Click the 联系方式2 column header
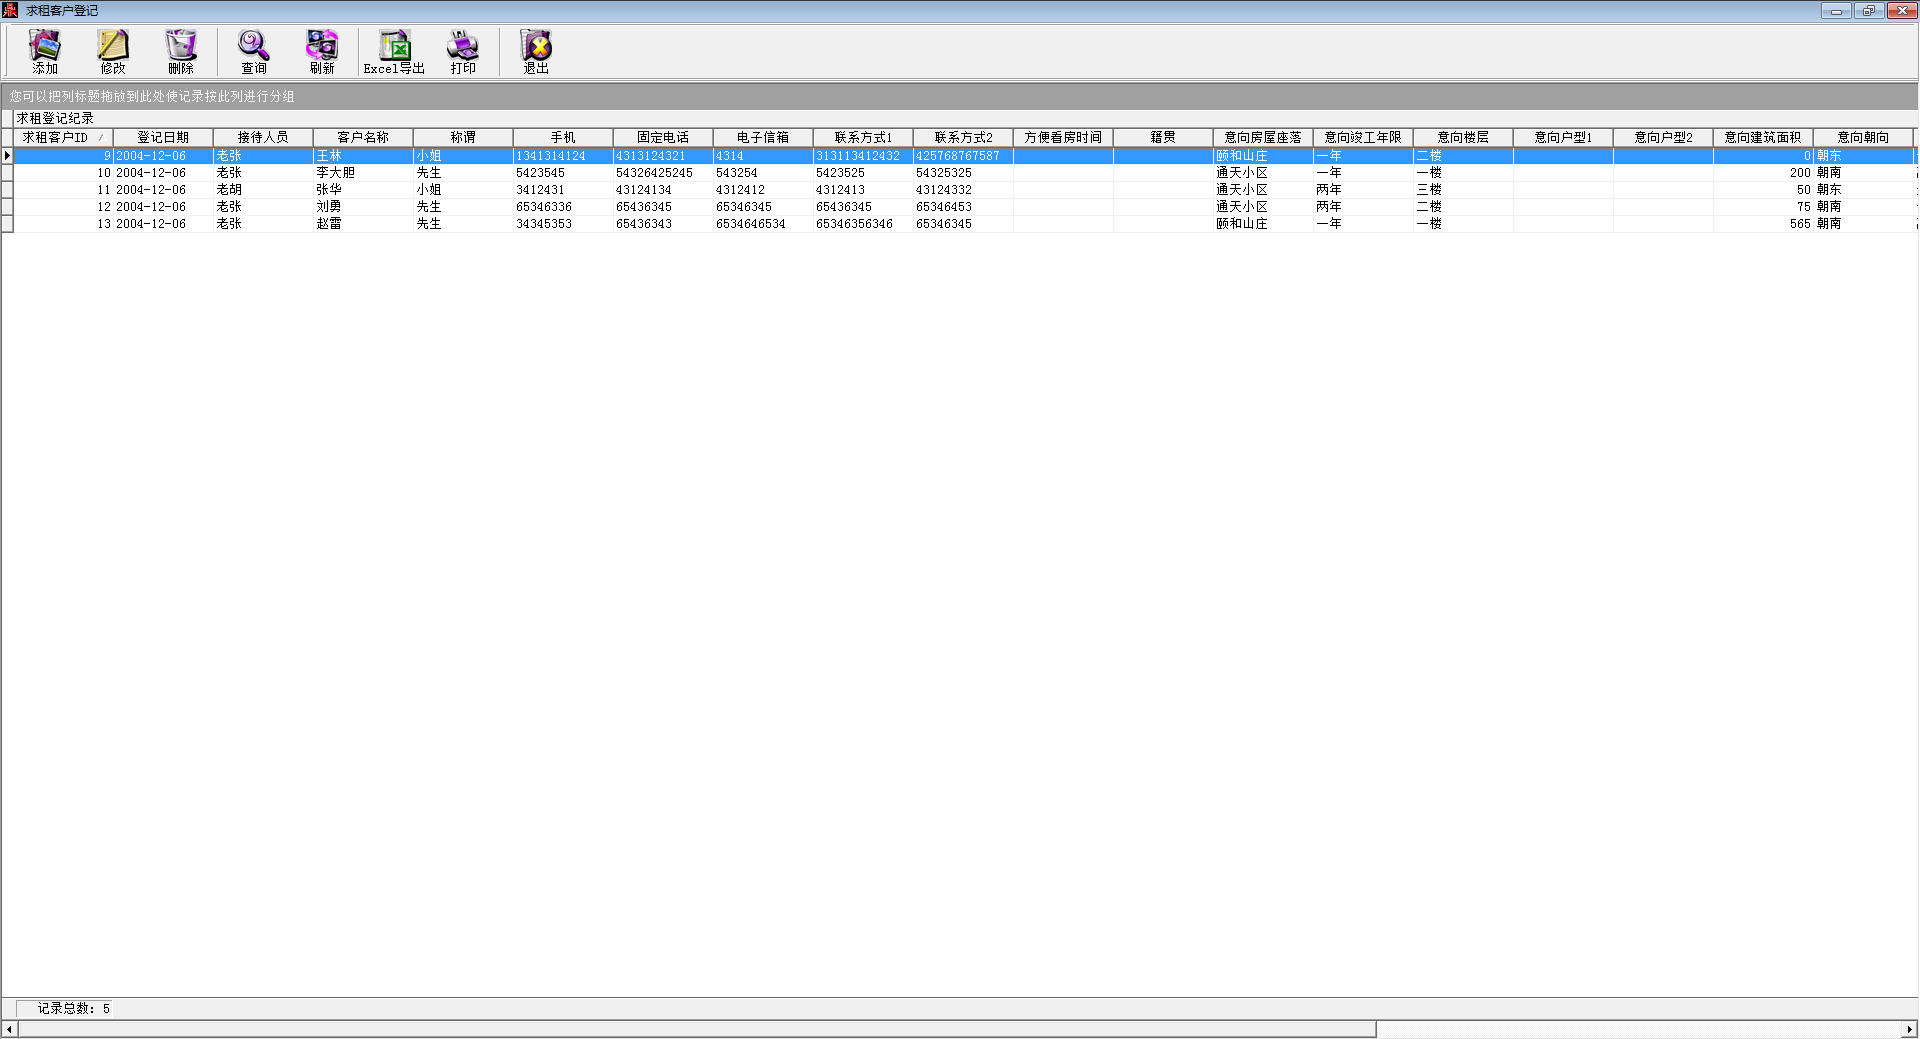 (x=963, y=137)
